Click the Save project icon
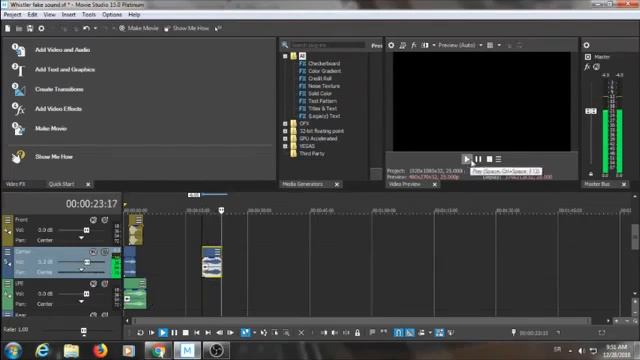Viewport: 640px width, 360px height. tap(30, 29)
